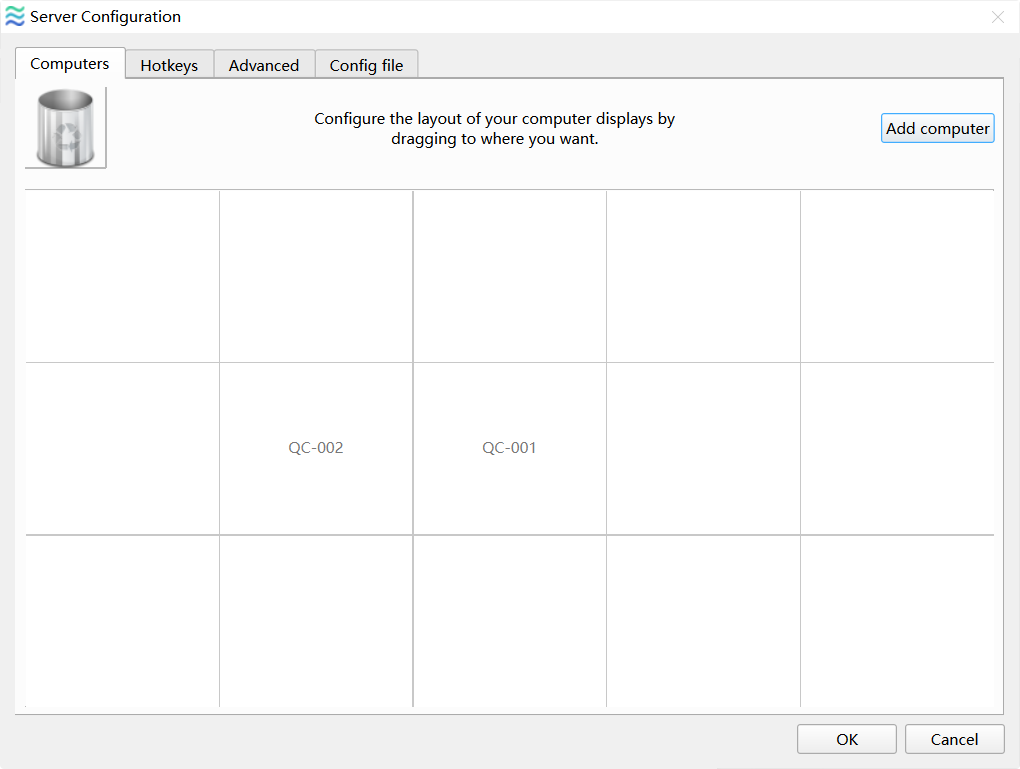Open the Advanced tab
Screen dimensions: 1020x769
point(264,65)
